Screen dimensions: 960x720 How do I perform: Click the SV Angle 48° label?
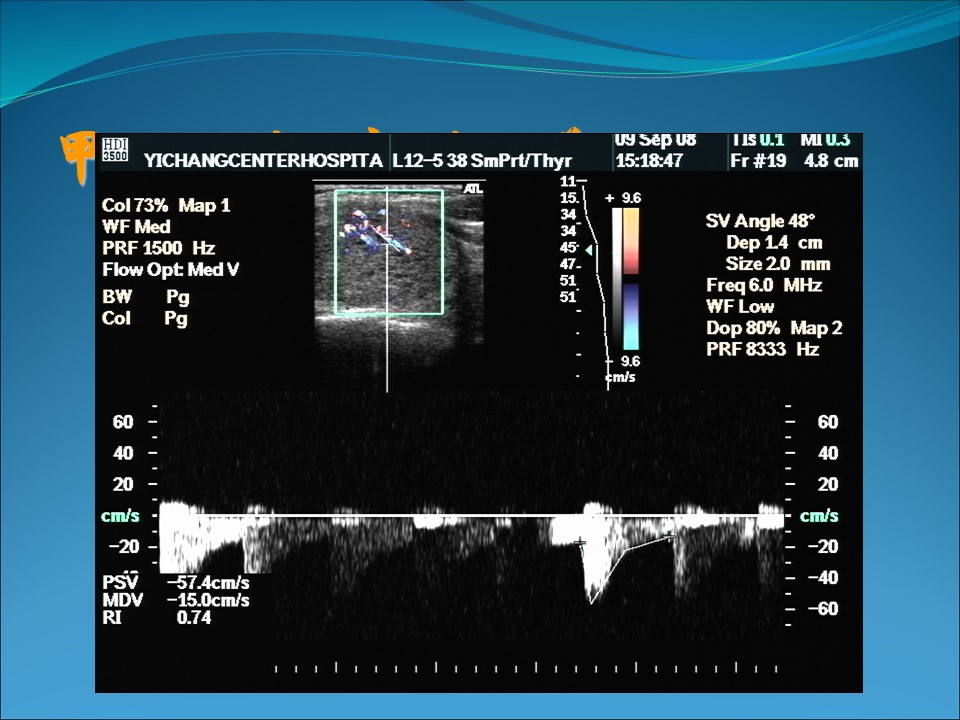(x=760, y=221)
